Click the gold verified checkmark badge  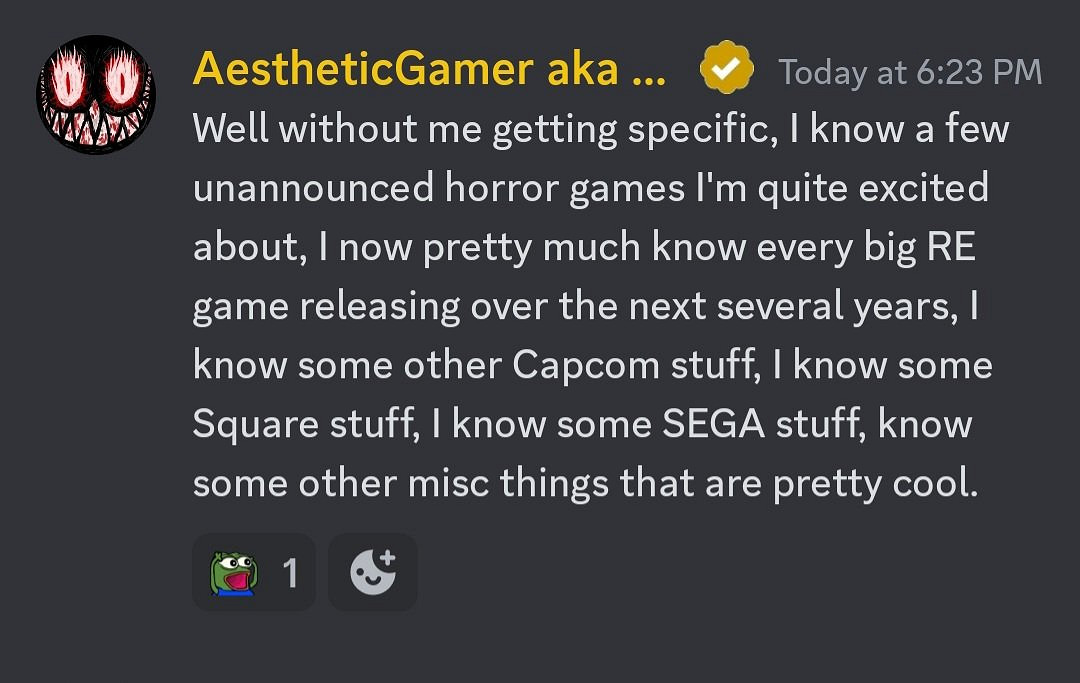727,68
